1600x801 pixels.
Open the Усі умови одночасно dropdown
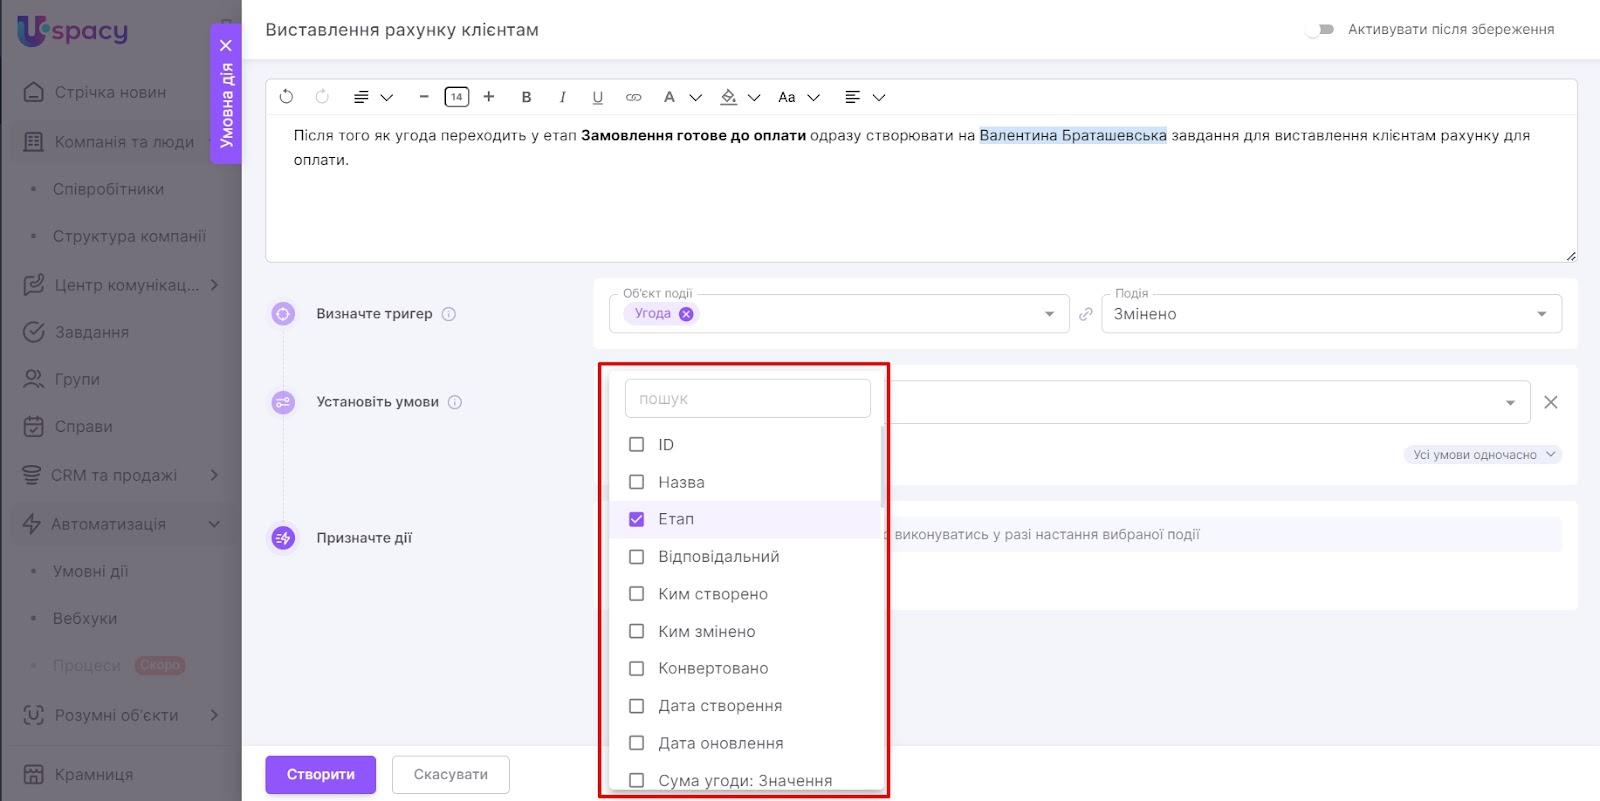point(1483,455)
